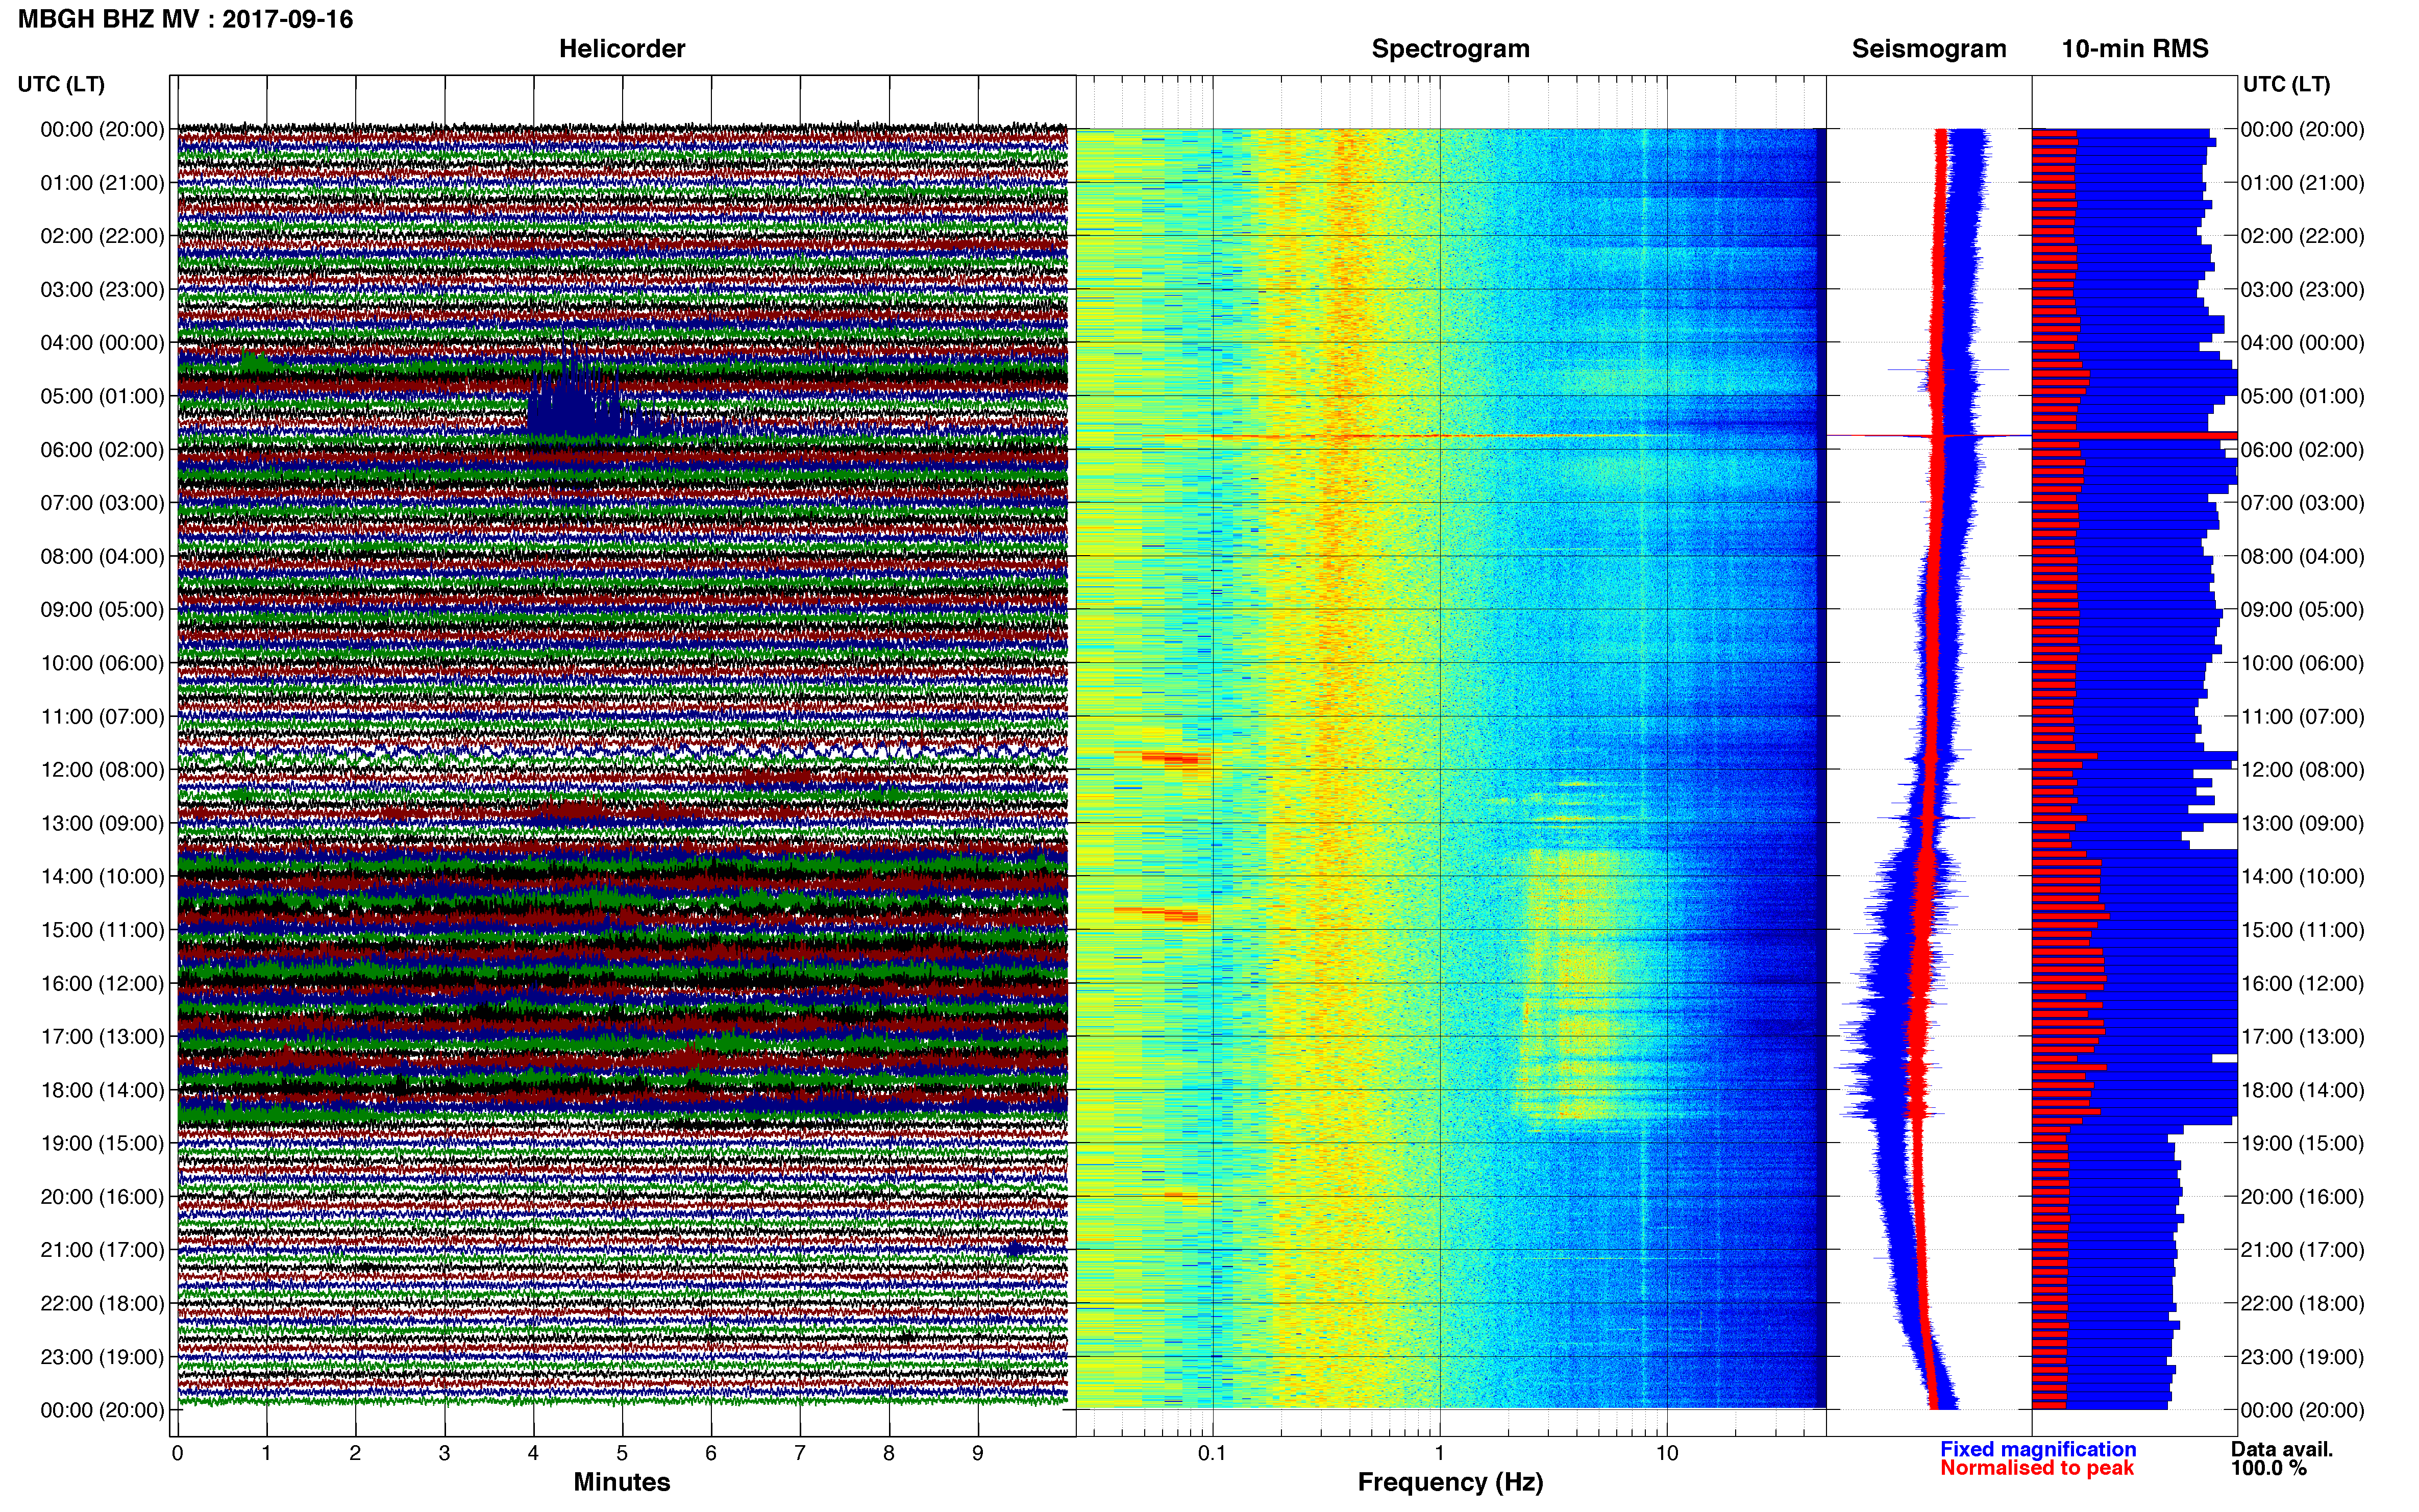Viewport: 2419px width, 1512px height.
Task: Select the 'Spectrogram' panel heading
Action: 1450,49
